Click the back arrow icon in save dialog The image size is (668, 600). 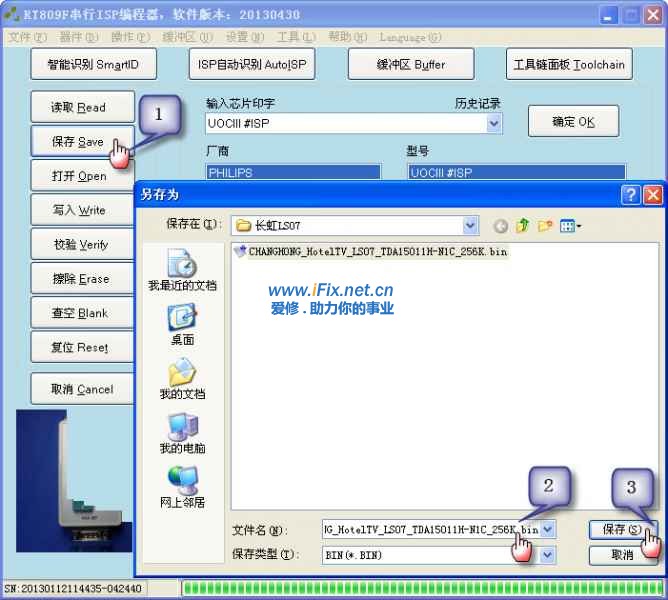pos(500,226)
